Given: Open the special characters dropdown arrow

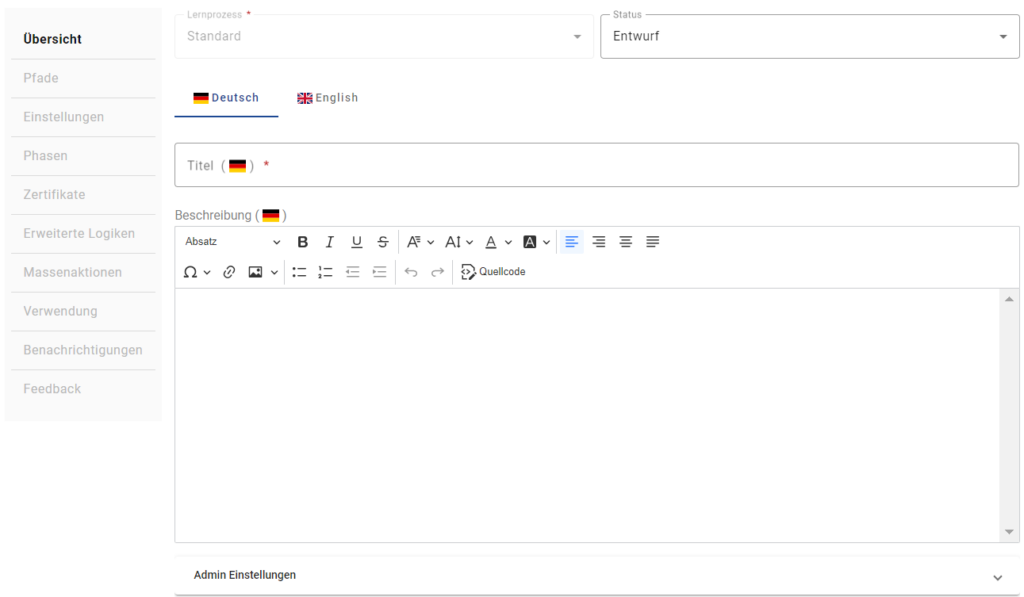Looking at the screenshot, I should pyautogui.click(x=207, y=273).
